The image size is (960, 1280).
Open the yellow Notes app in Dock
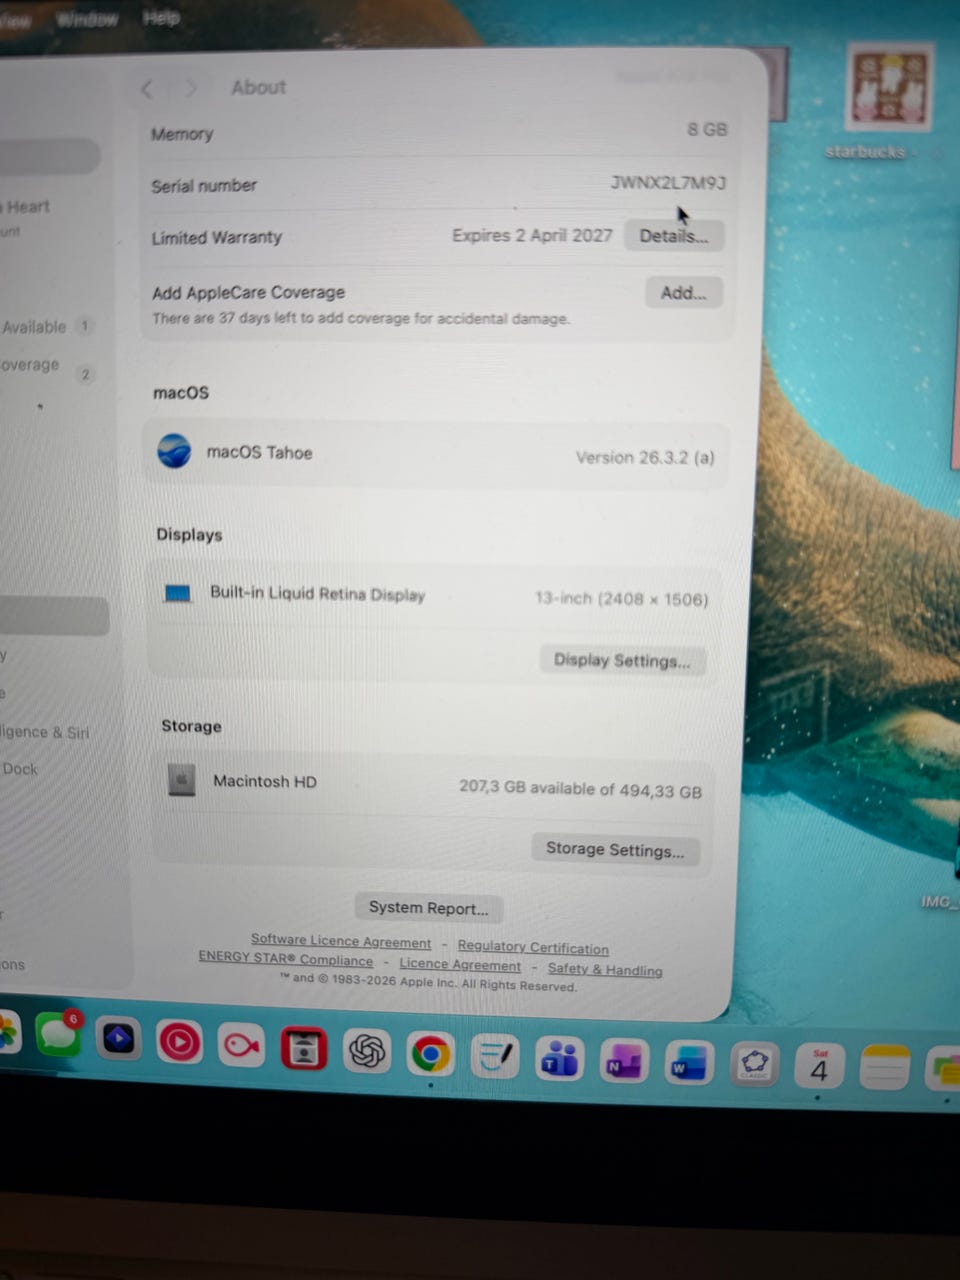click(x=885, y=1068)
